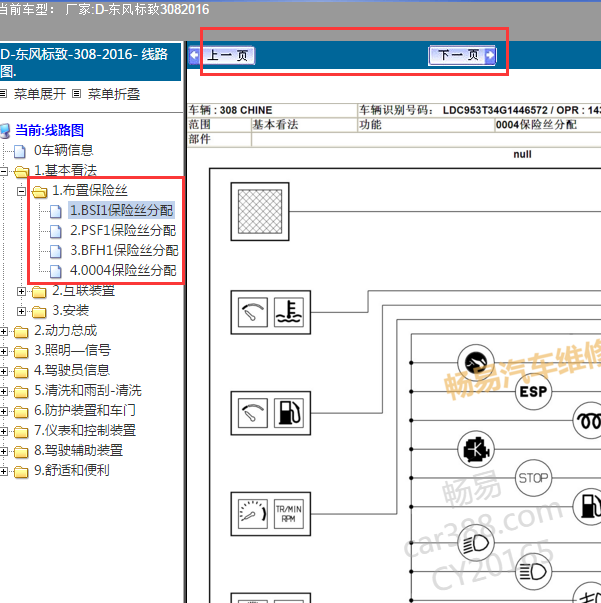Click the speedometer dial symbol near RPM

[253, 514]
